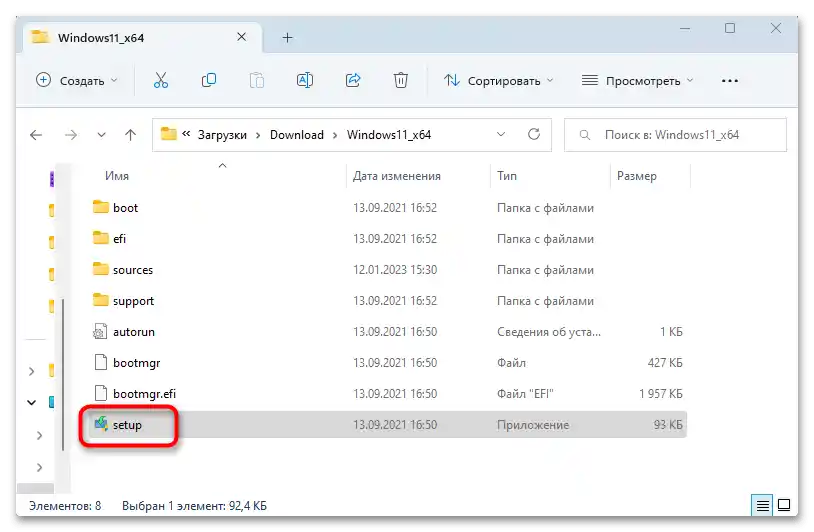Click the bootmgr file icon
The height and width of the screenshot is (532, 814).
(100, 362)
